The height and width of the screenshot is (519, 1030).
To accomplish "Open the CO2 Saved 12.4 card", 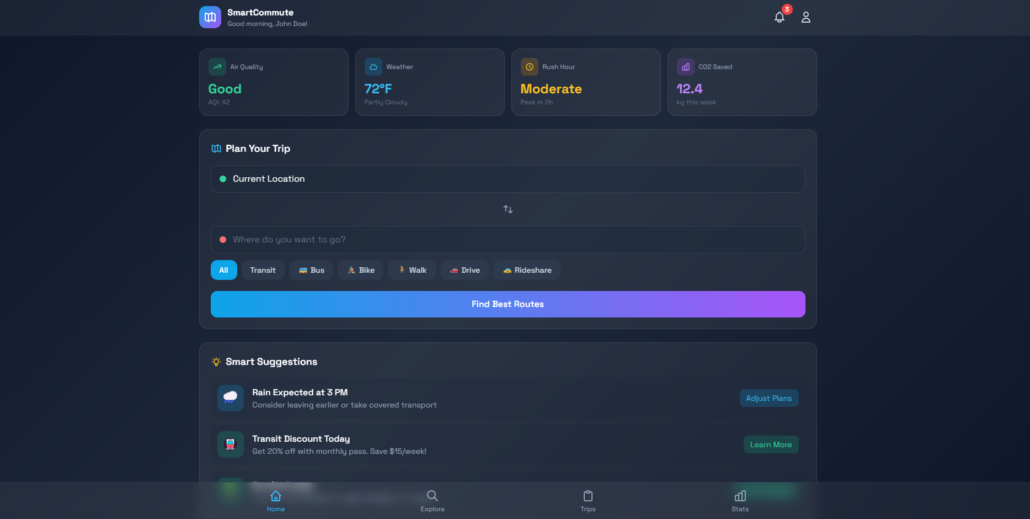I will (x=742, y=82).
